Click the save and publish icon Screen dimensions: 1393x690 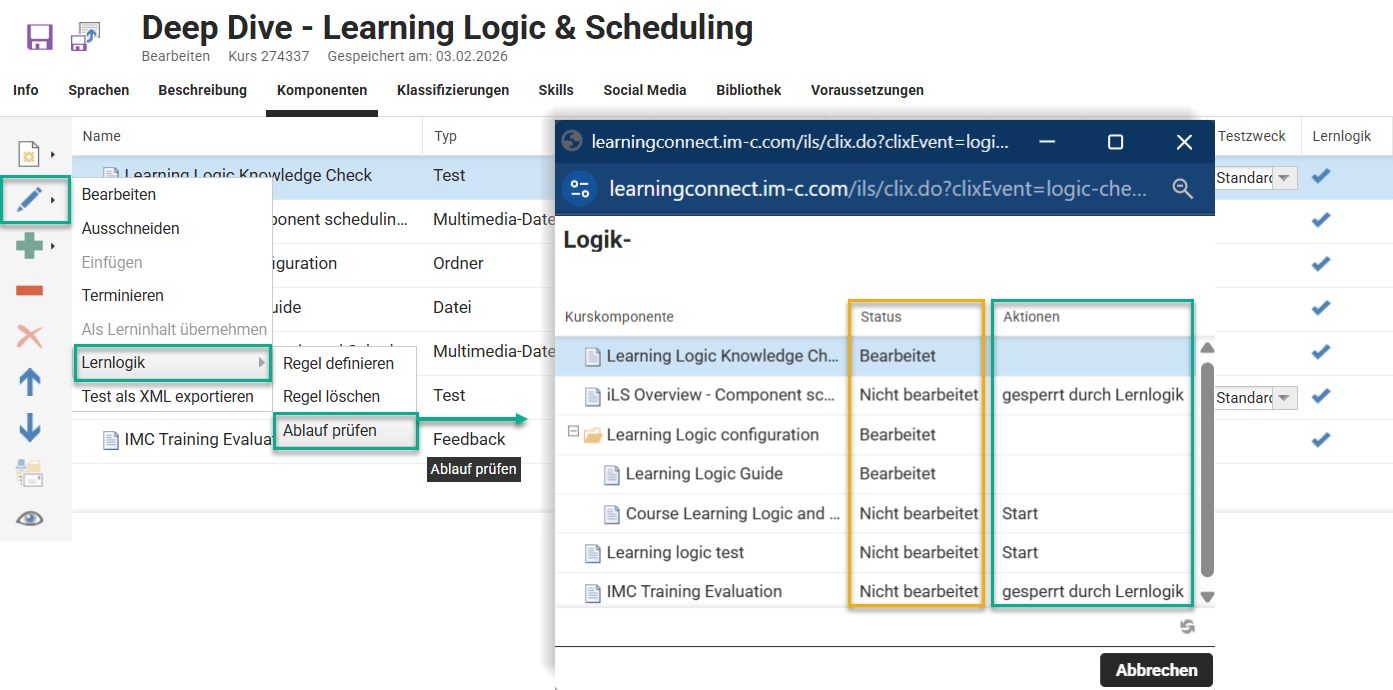85,37
